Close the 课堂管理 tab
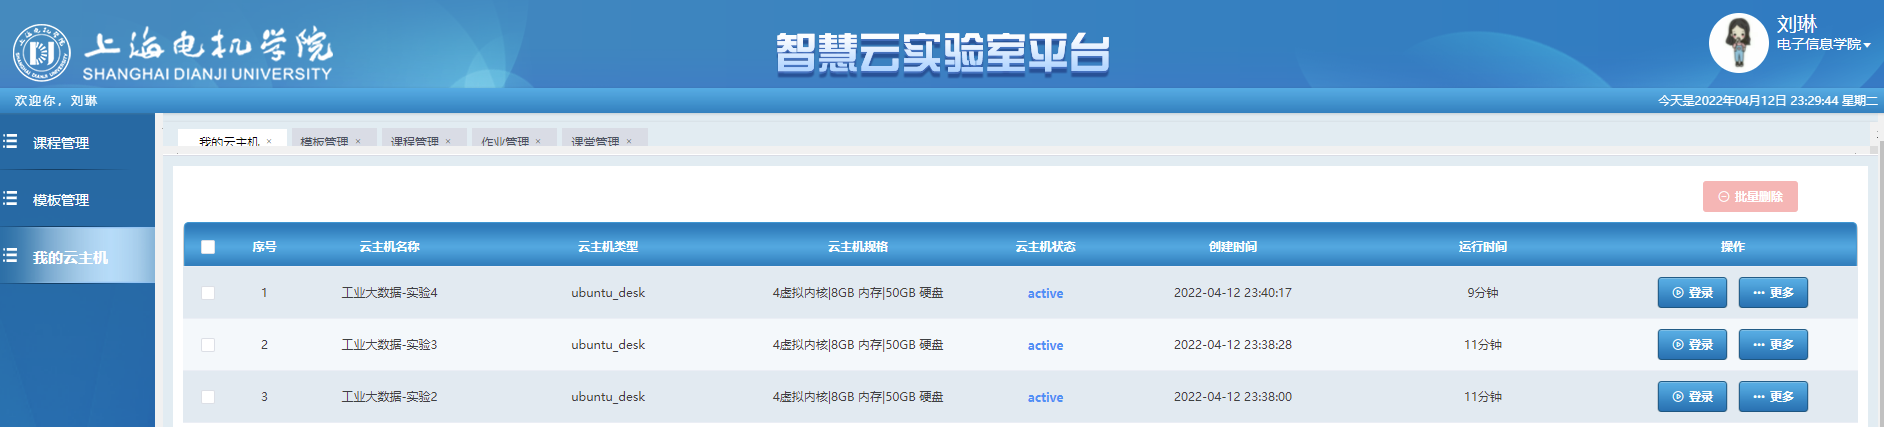This screenshot has width=1884, height=427. [629, 141]
